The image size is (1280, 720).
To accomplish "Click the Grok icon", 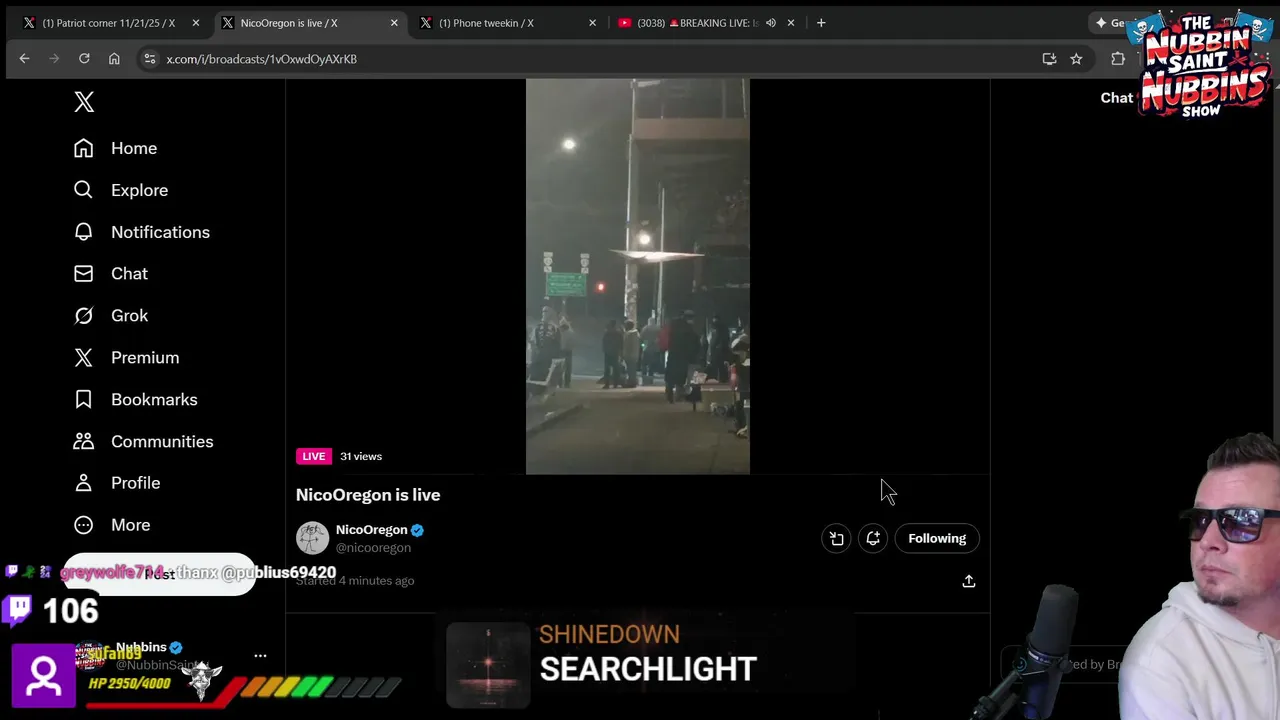I will tap(84, 316).
